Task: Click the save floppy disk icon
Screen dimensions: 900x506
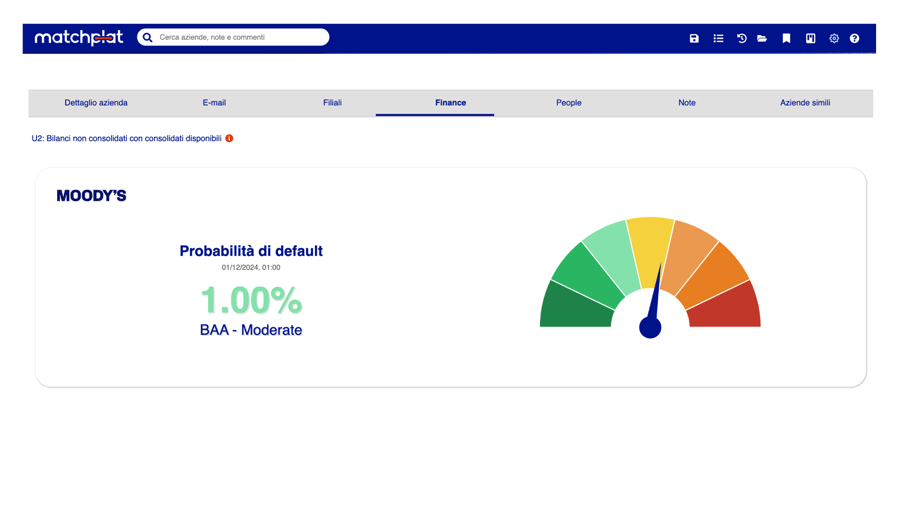Action: click(x=694, y=38)
